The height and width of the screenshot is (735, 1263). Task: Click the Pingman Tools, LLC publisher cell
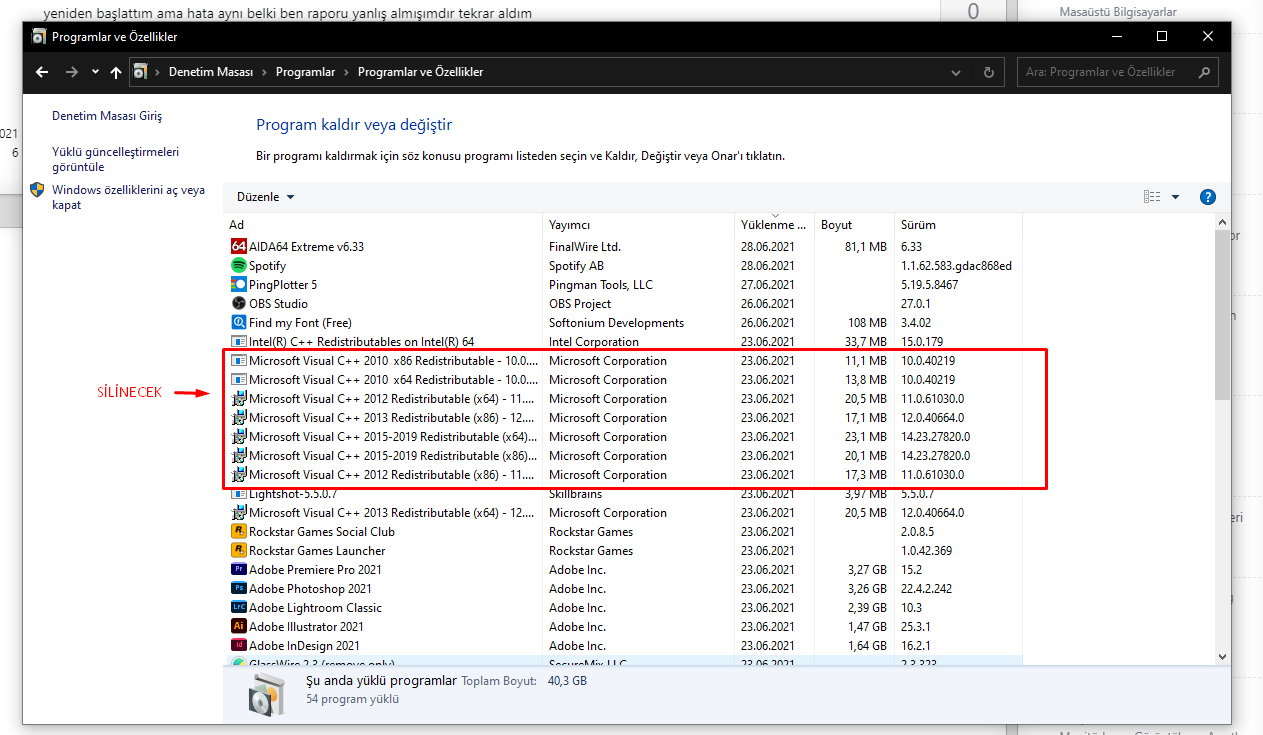pyautogui.click(x=601, y=284)
